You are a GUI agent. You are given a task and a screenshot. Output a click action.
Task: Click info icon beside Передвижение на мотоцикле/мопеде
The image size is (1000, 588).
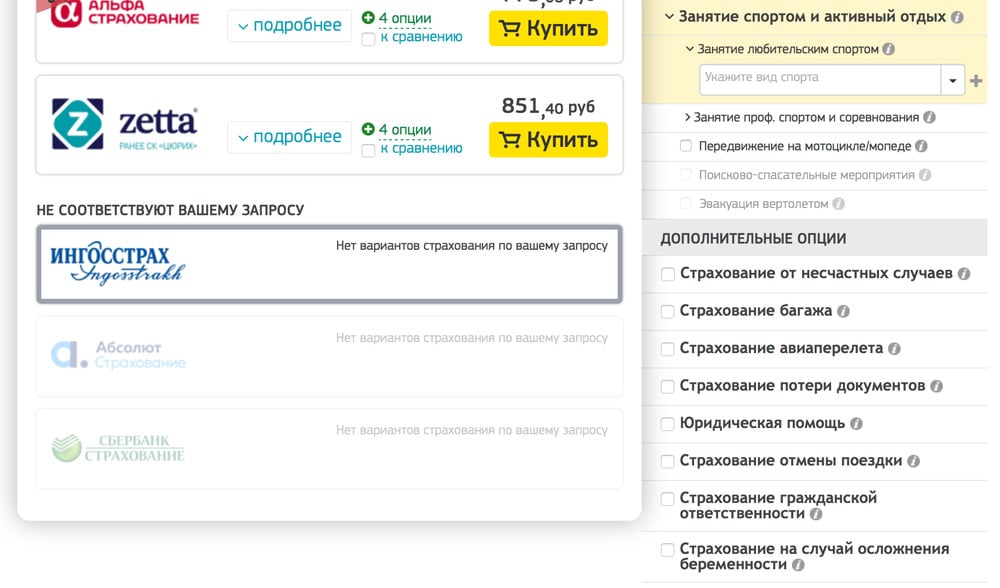click(921, 147)
